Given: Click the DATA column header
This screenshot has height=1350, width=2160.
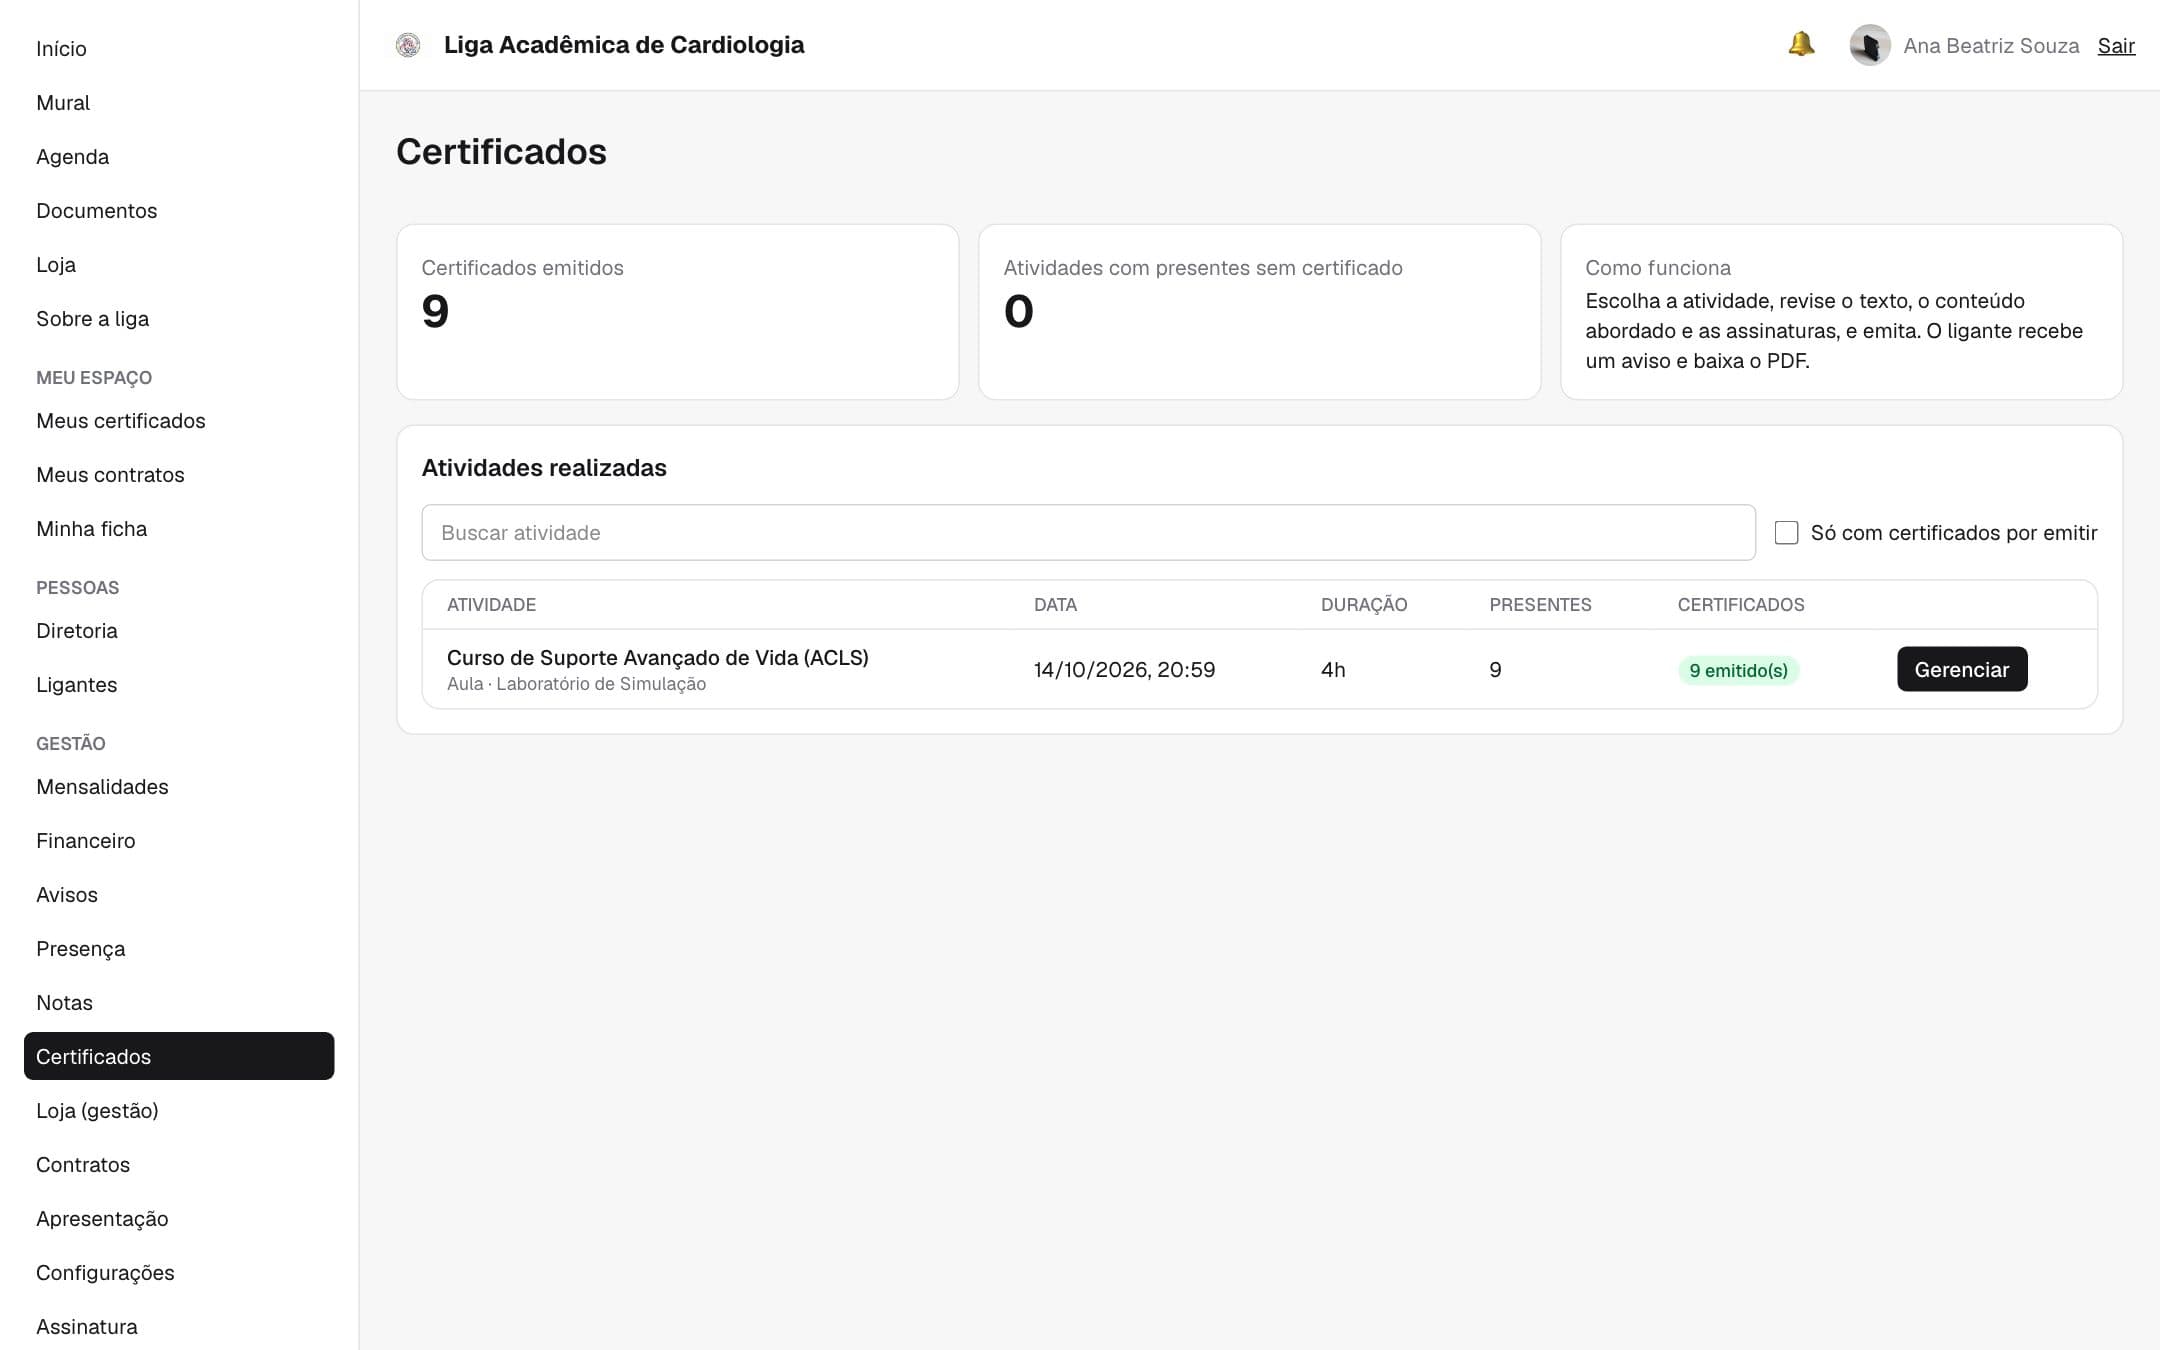Looking at the screenshot, I should (x=1055, y=604).
